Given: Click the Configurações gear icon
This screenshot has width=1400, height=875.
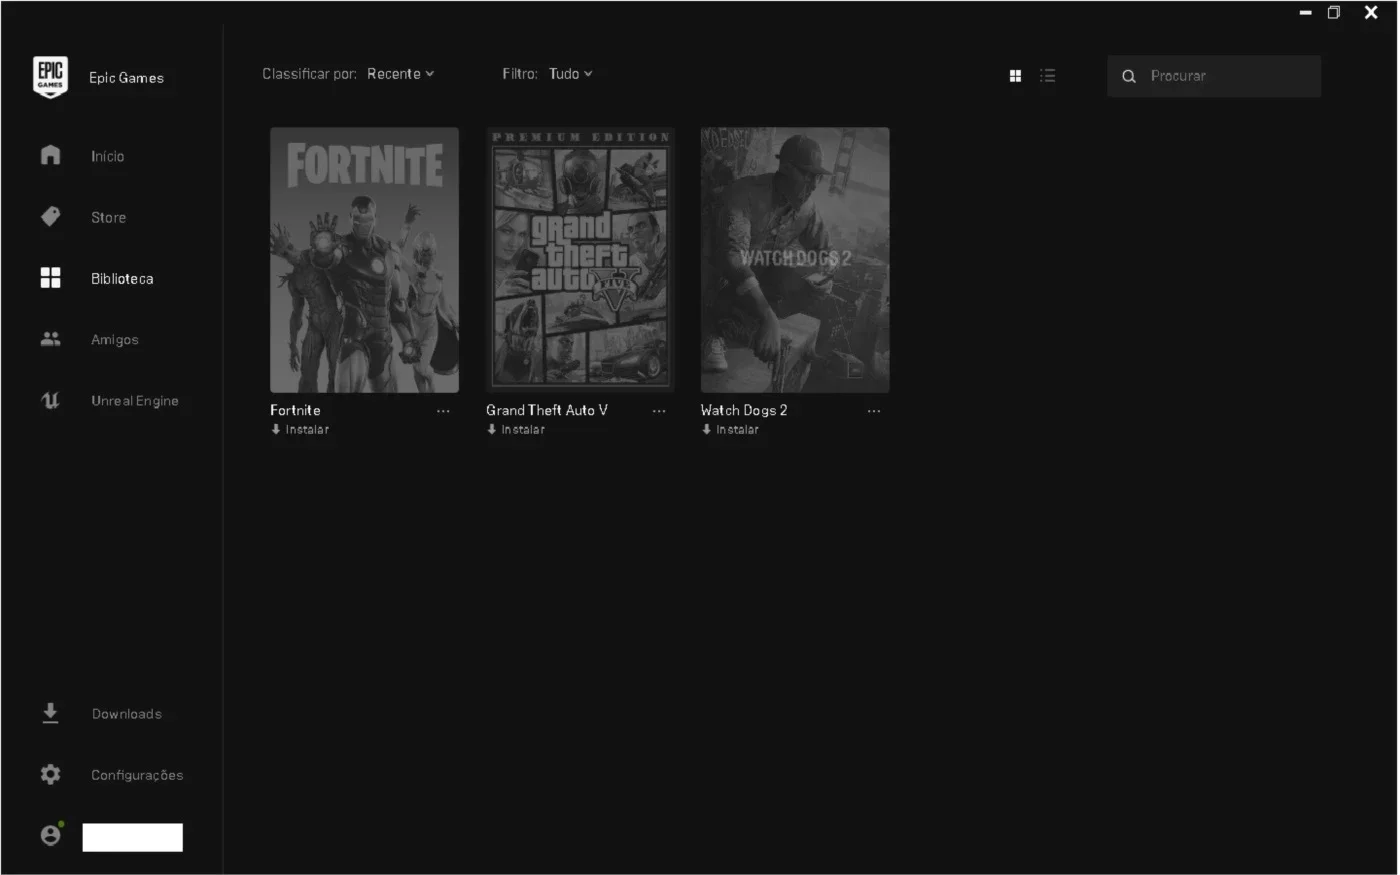Looking at the screenshot, I should point(50,774).
